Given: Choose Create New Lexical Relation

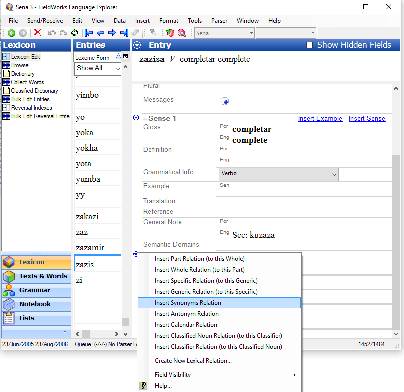Looking at the screenshot, I should coord(219,361).
